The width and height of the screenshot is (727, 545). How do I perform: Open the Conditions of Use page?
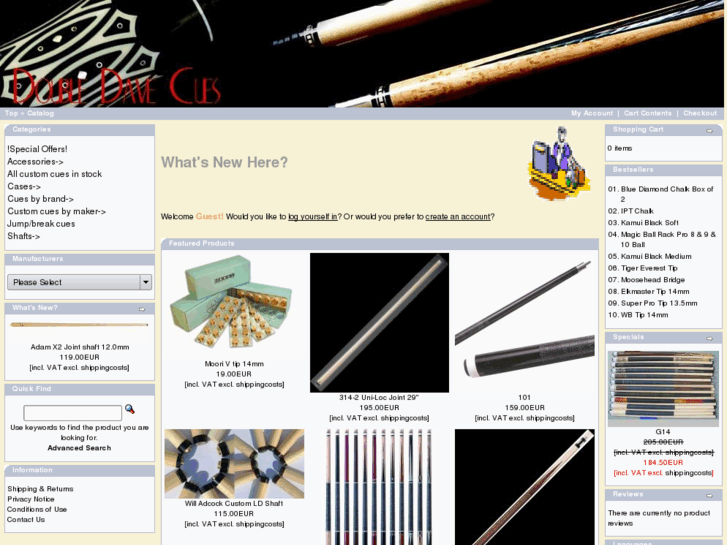click(37, 509)
